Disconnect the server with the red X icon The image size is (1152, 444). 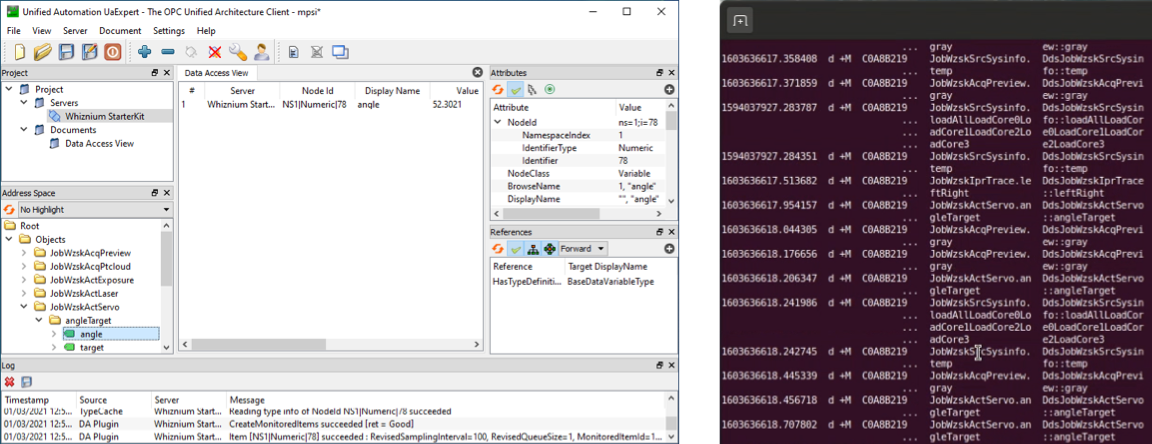(x=215, y=52)
